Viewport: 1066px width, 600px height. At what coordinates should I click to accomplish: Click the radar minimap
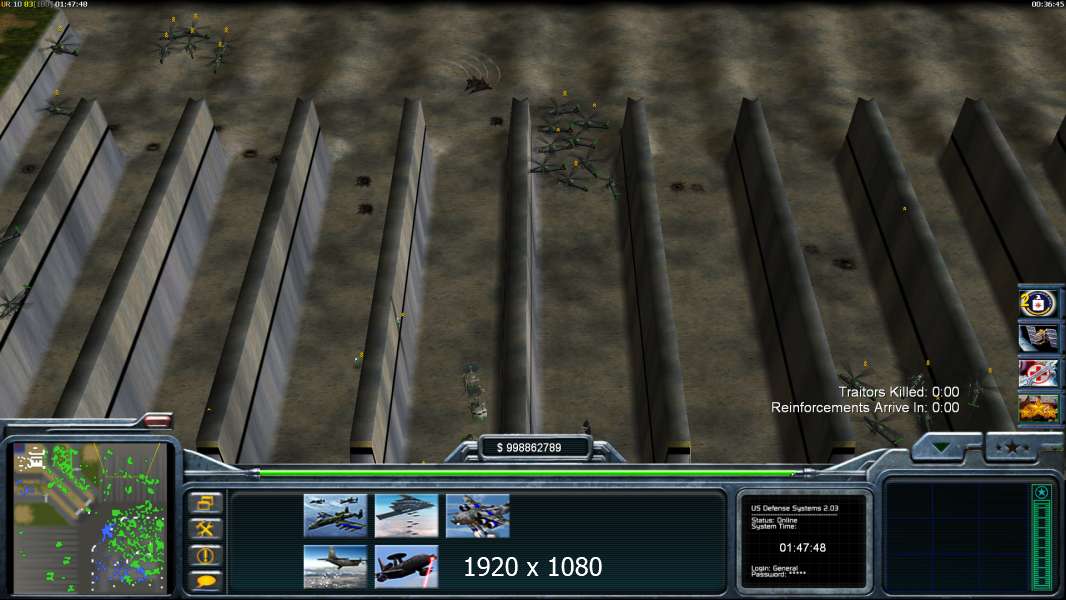(90, 518)
